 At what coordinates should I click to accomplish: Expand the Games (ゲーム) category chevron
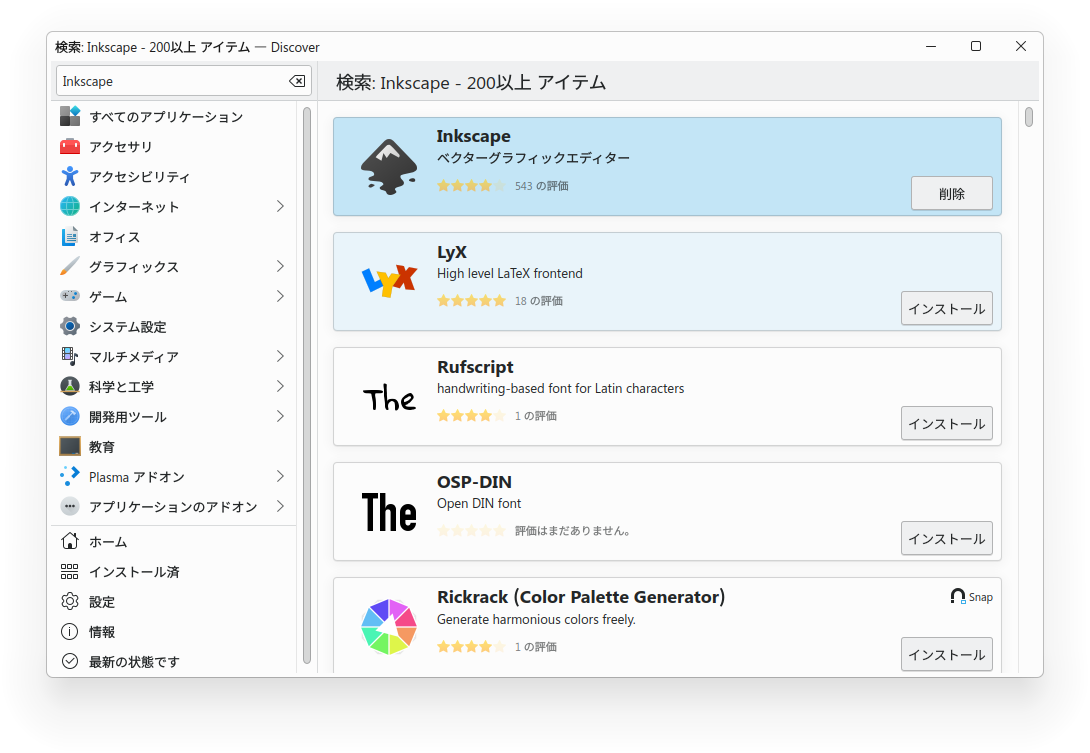(280, 296)
